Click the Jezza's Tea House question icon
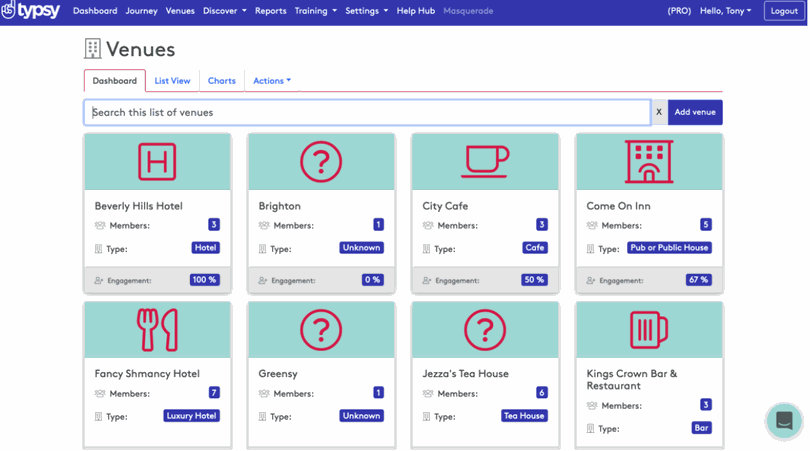Screen dimensions: 810x451 click(485, 330)
